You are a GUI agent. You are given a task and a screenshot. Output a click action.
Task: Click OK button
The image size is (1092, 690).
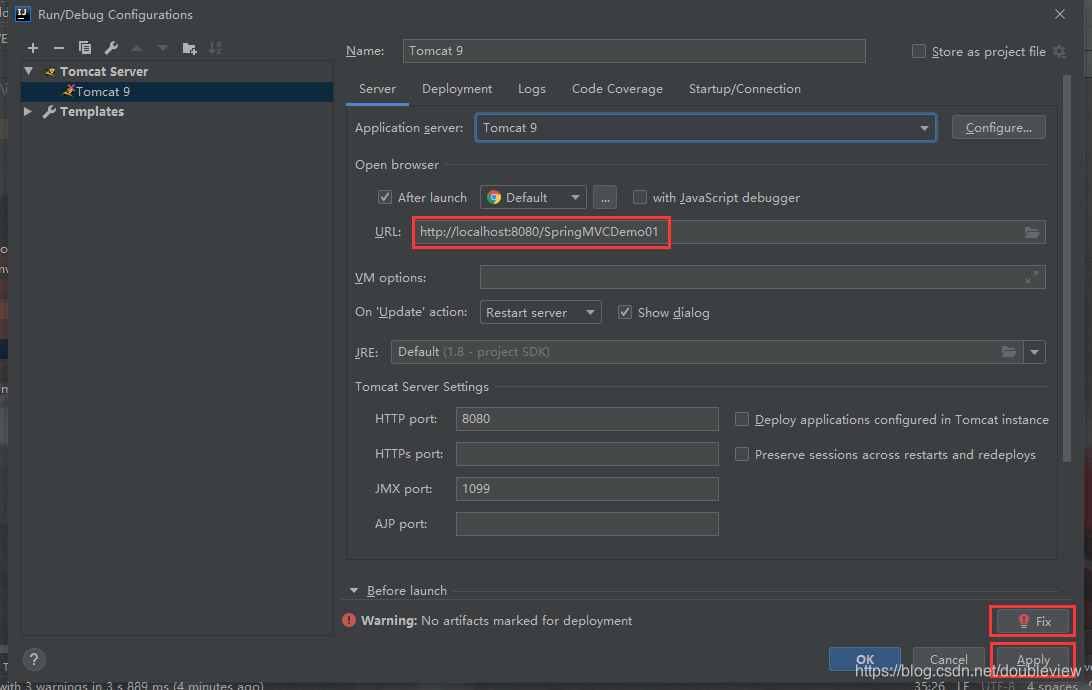(x=864, y=659)
